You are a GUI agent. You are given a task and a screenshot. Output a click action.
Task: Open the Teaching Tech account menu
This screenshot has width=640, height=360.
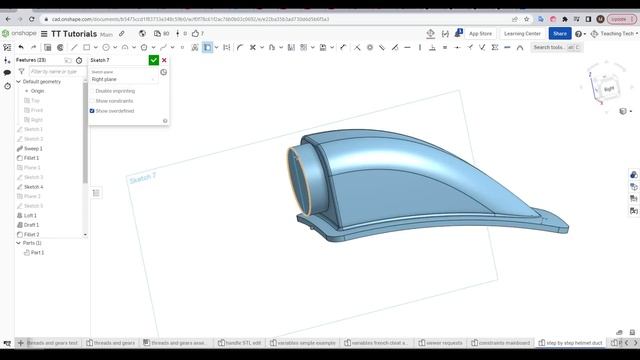tap(614, 33)
